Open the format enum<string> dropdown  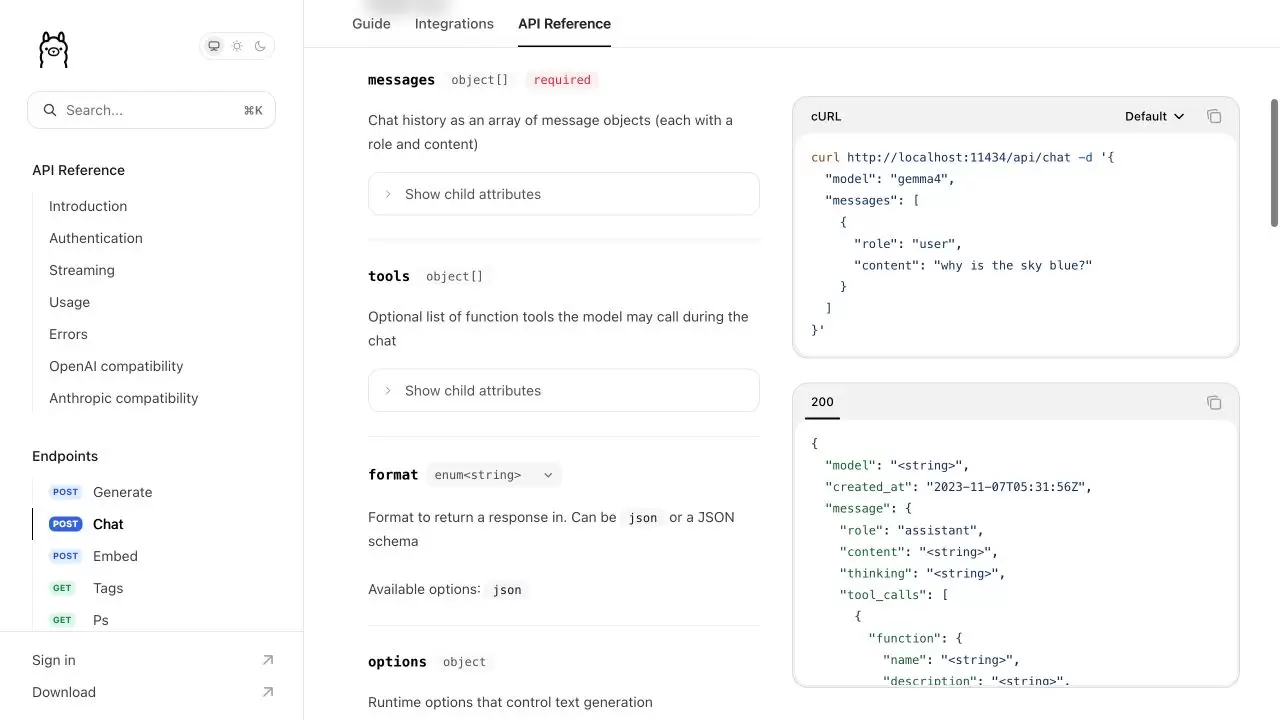tap(494, 475)
